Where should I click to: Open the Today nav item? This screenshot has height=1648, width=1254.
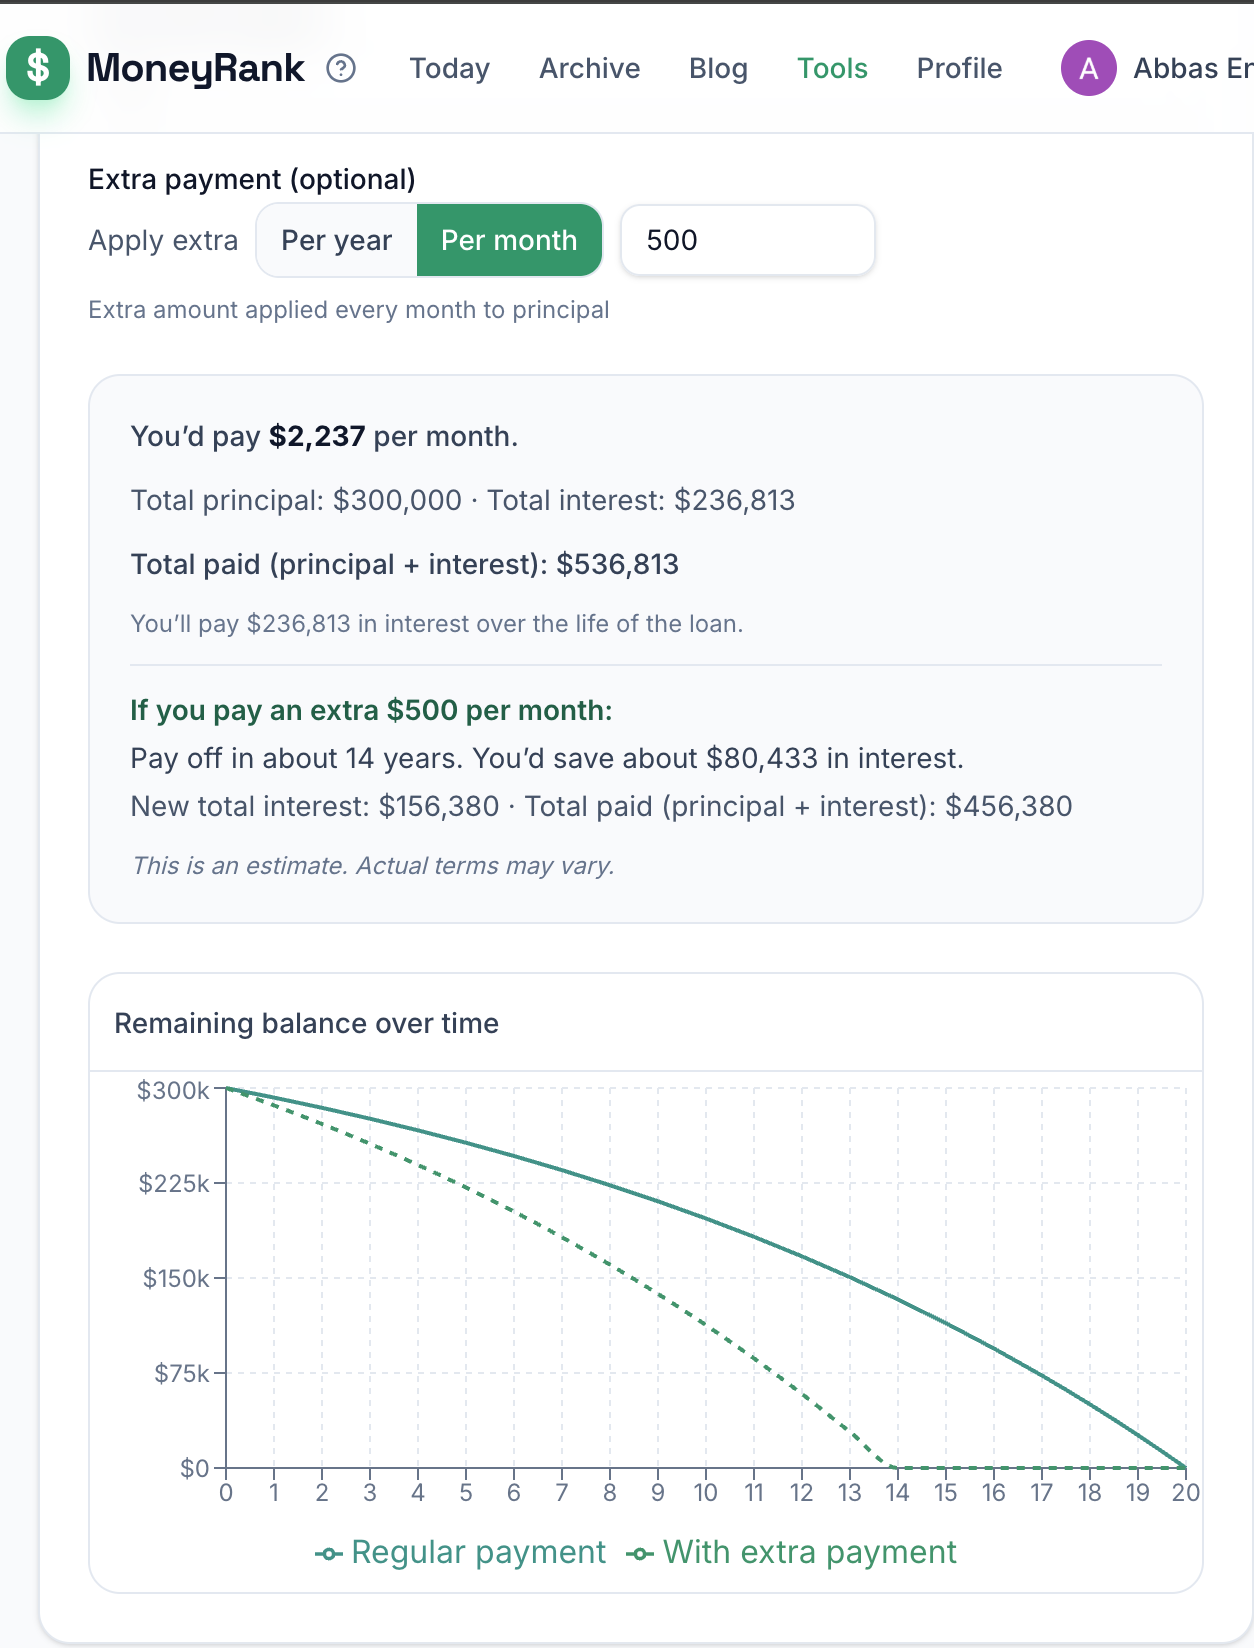coord(449,68)
